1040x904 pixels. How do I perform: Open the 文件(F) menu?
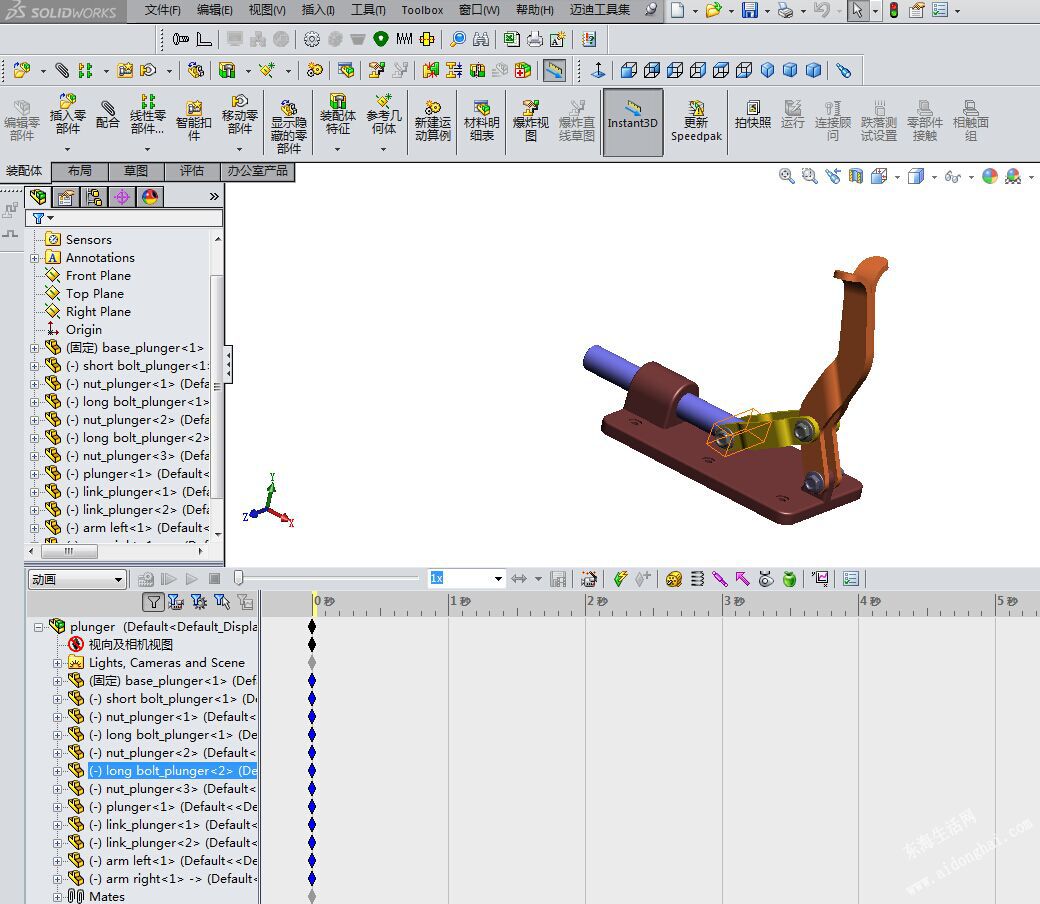point(162,10)
